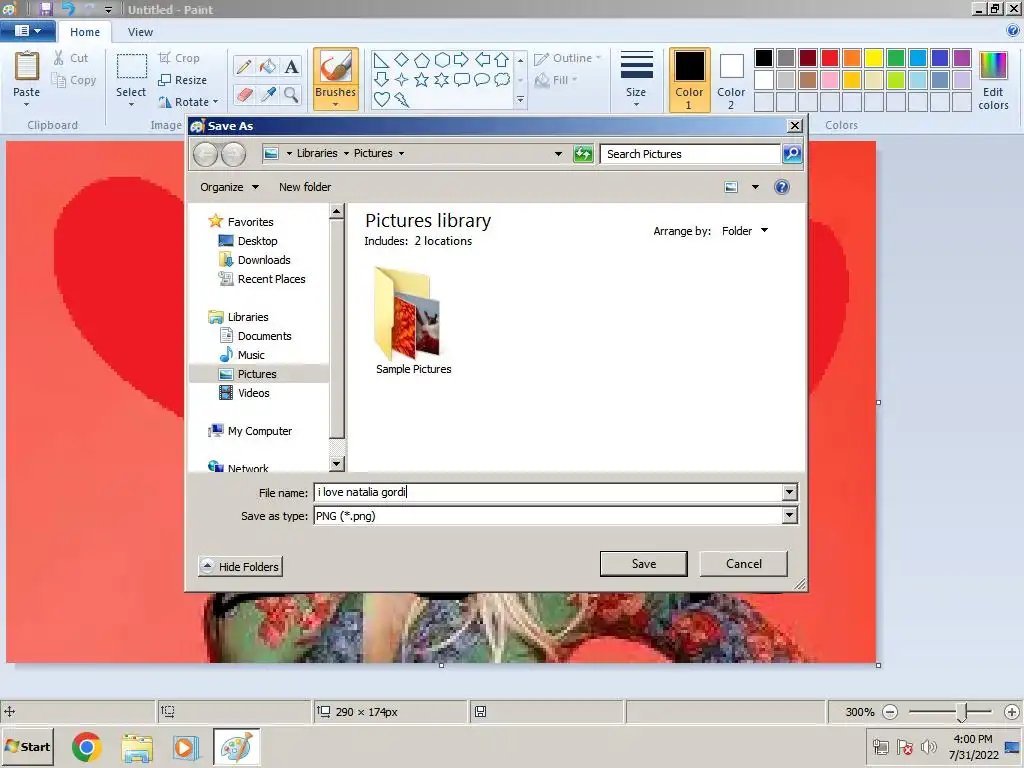Select the Sample Pictures folder
The height and width of the screenshot is (768, 1024).
click(413, 321)
